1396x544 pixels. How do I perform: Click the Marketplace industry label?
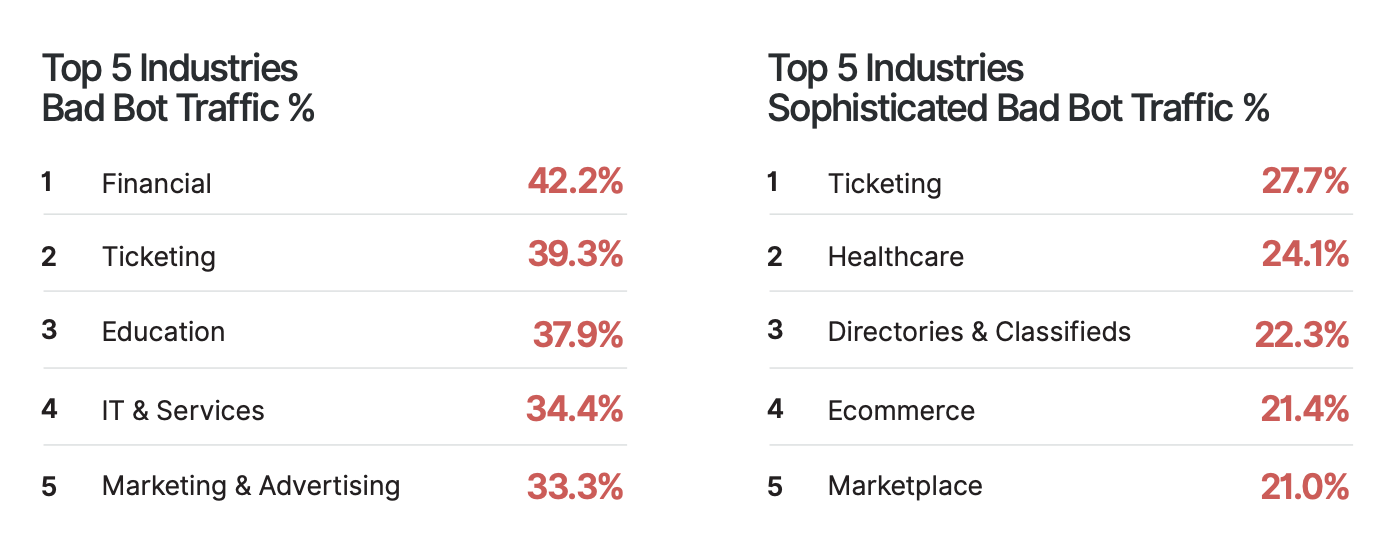905,487
